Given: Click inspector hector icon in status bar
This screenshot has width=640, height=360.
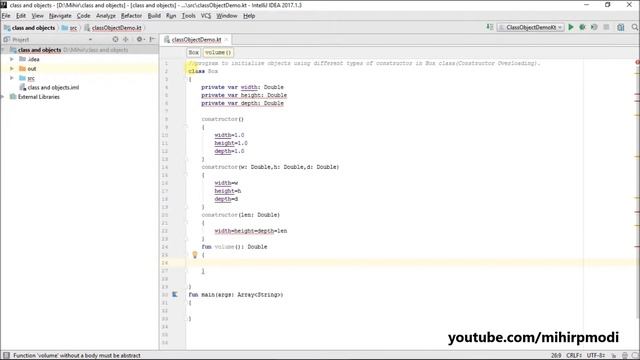Looking at the screenshot, I should pyautogui.click(x=624, y=356).
